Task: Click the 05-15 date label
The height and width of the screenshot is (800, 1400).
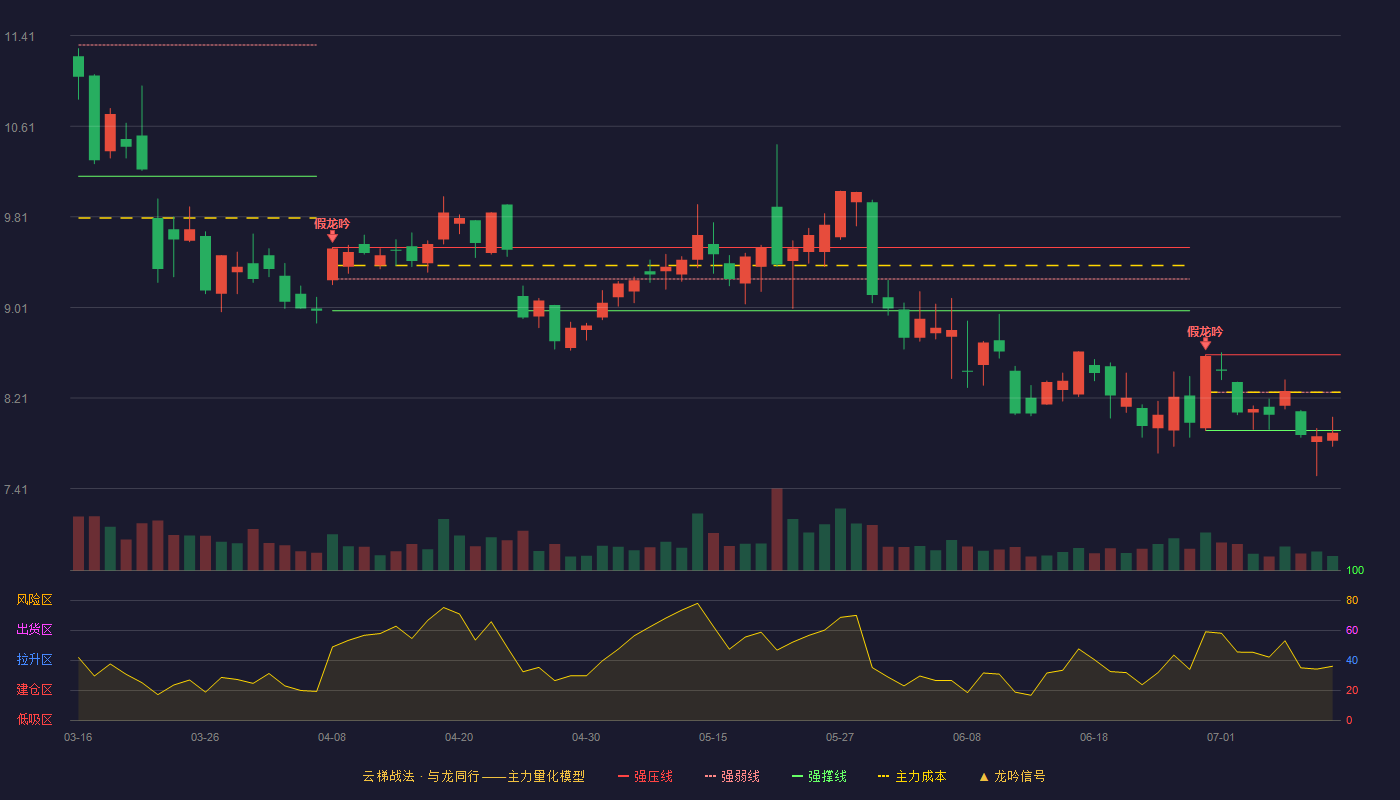Action: tap(713, 737)
